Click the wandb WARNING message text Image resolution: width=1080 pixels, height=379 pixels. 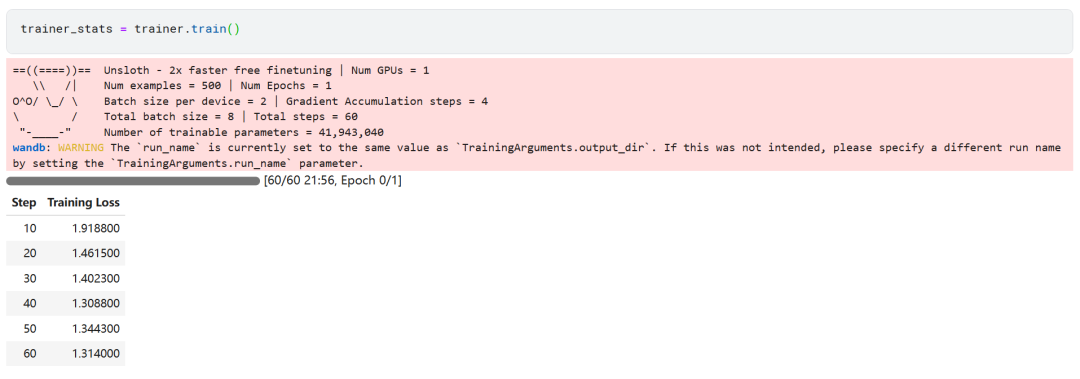(x=537, y=156)
